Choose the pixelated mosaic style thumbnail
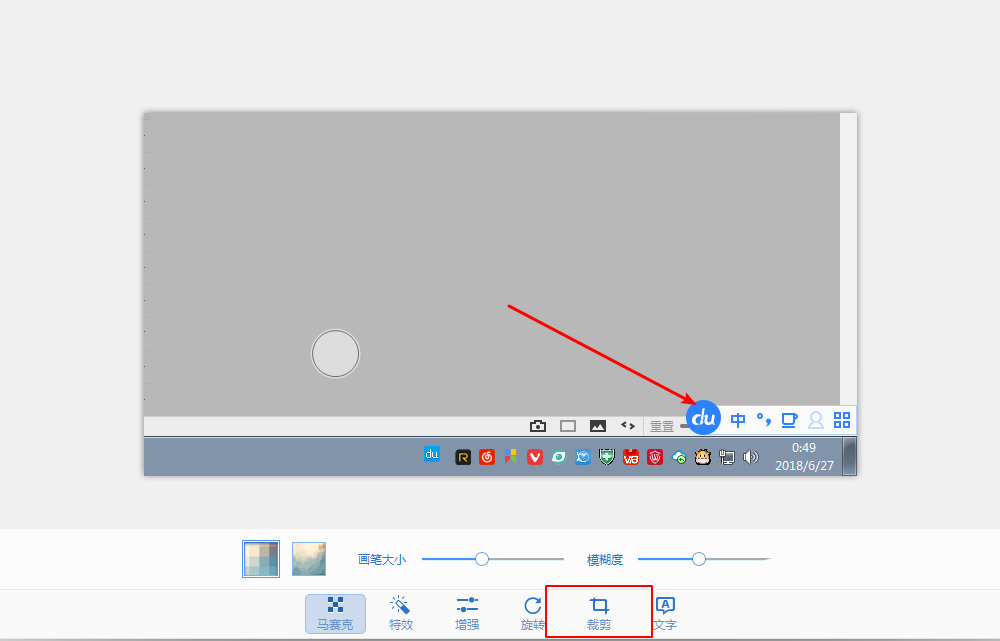 click(261, 559)
